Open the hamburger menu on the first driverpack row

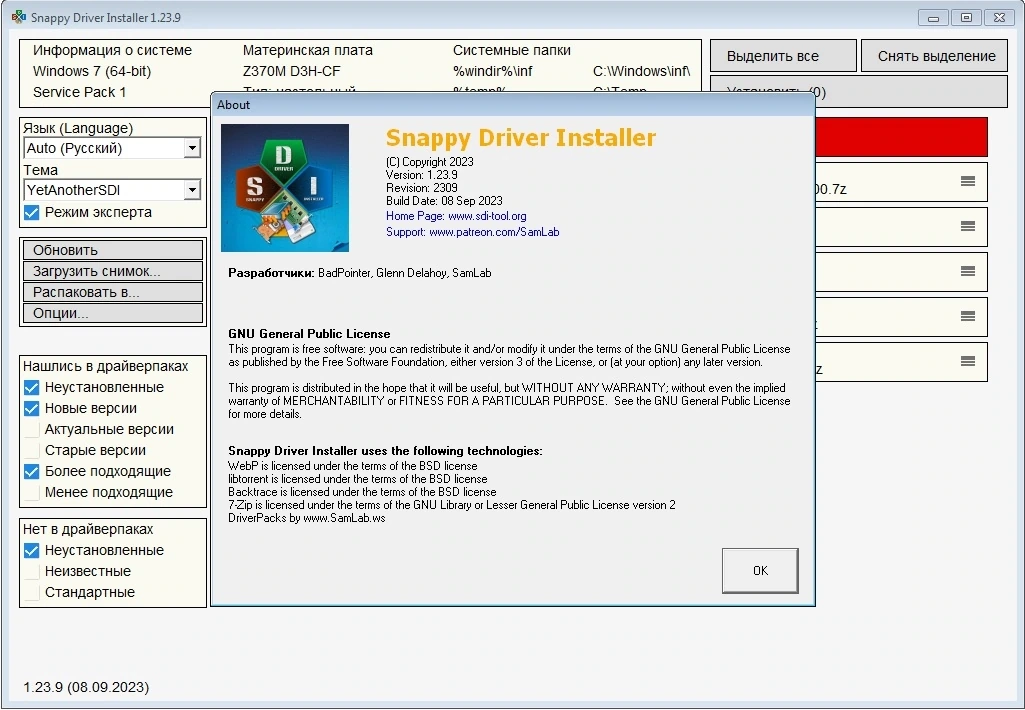coord(968,181)
